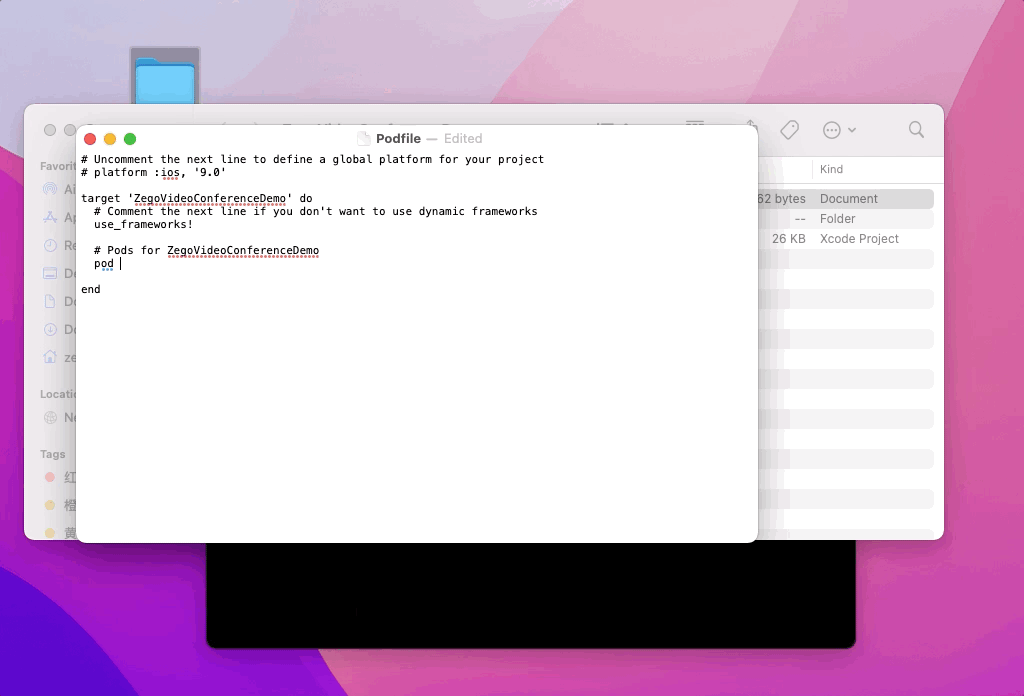Open Downloads via its Finder sidebar icon
The height and width of the screenshot is (696, 1024).
coord(50,329)
